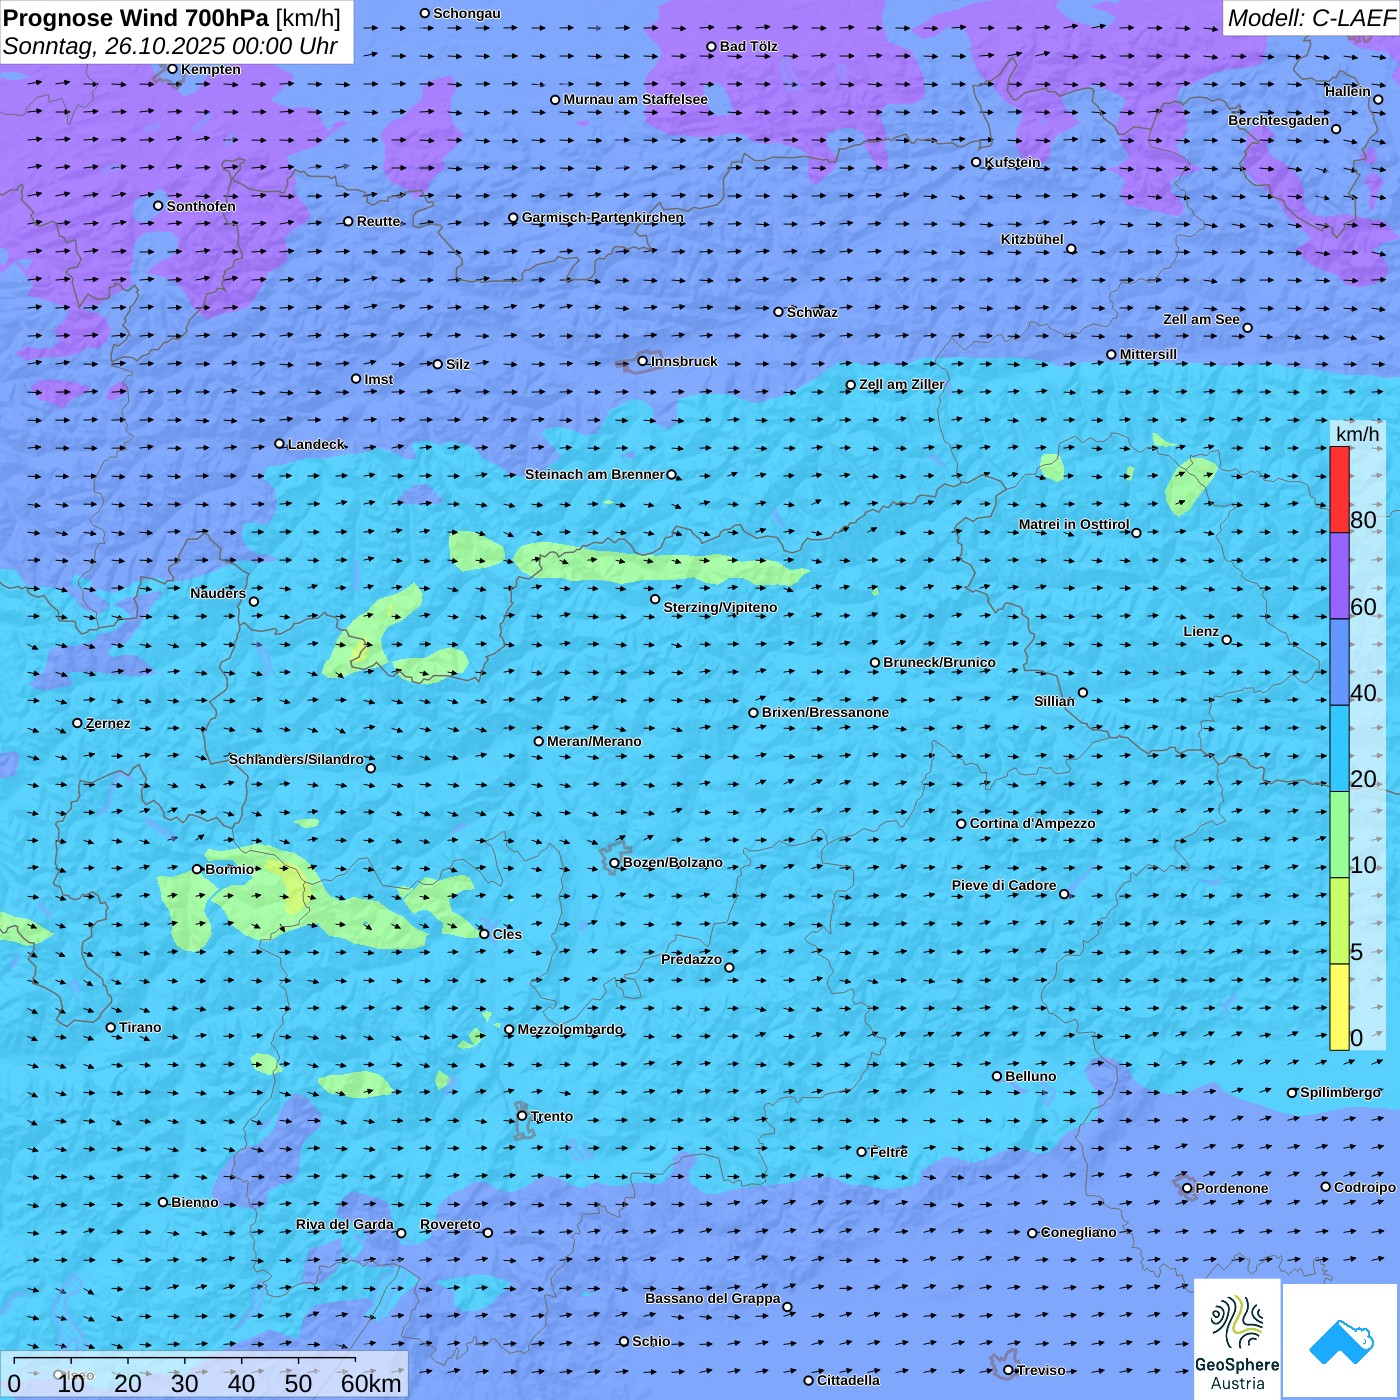
Task: Select the Trento city label
Action: click(x=552, y=1116)
